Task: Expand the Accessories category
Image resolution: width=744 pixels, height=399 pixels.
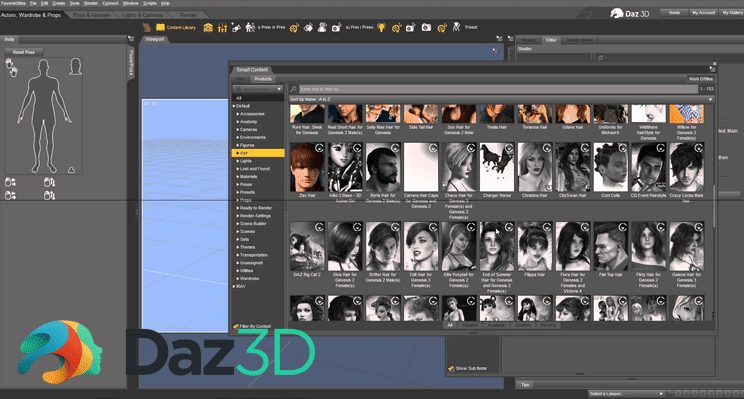Action: 238,114
